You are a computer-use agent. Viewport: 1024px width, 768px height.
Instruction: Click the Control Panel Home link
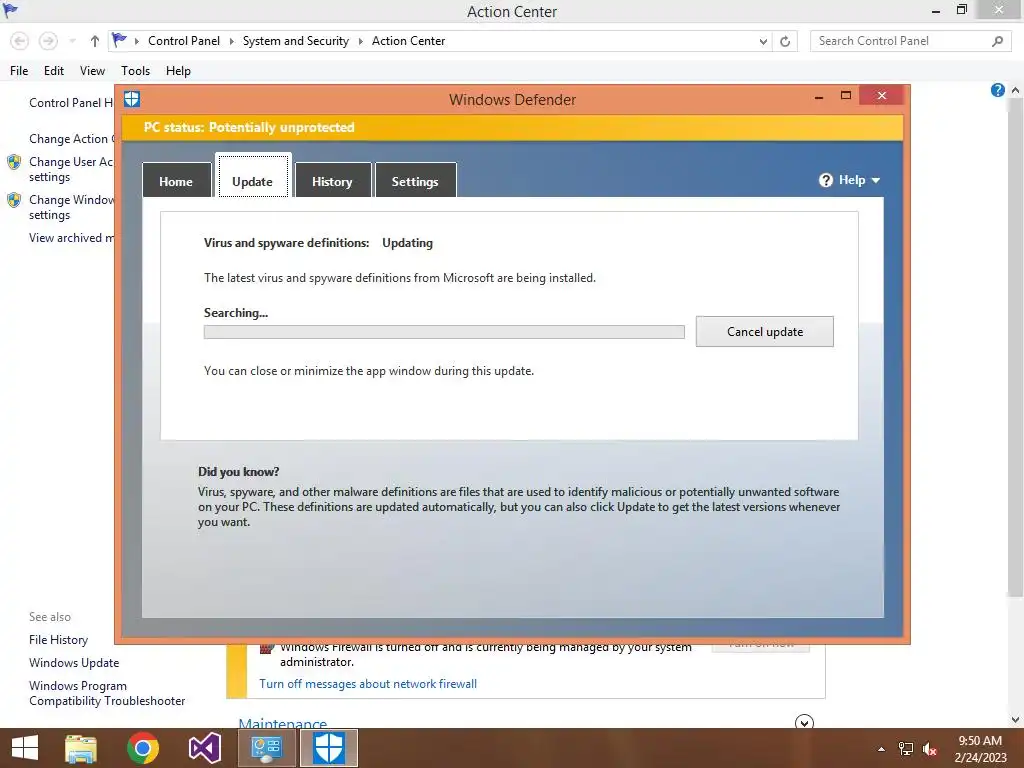[x=71, y=103]
